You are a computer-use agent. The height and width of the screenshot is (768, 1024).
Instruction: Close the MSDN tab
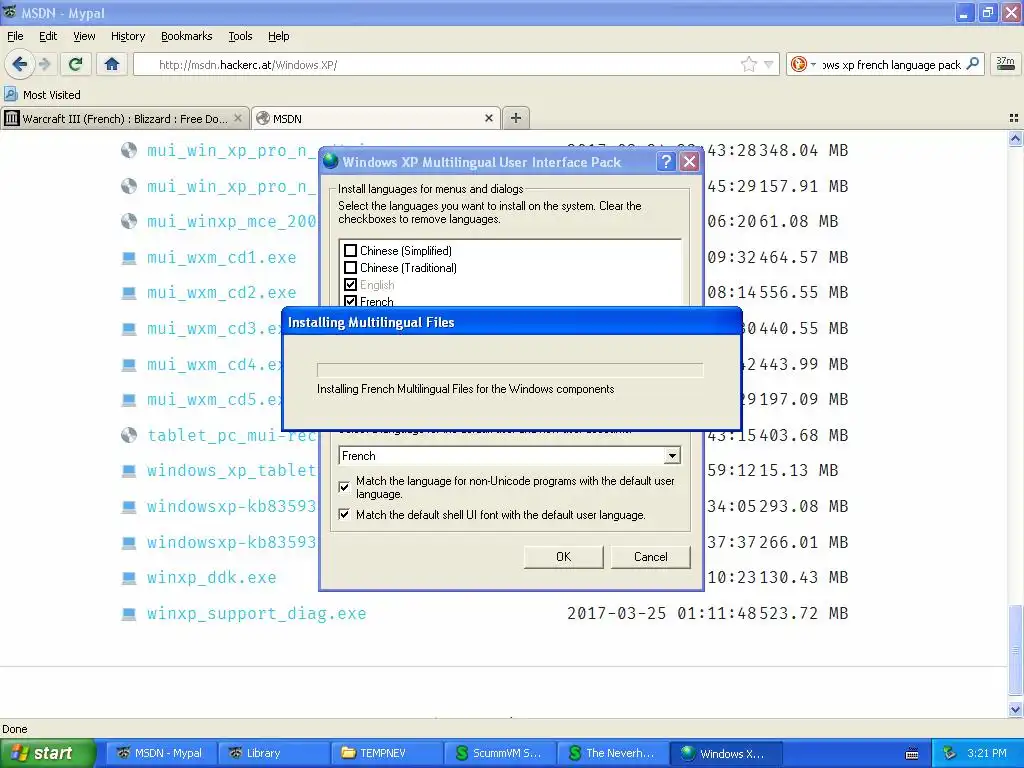(x=488, y=118)
